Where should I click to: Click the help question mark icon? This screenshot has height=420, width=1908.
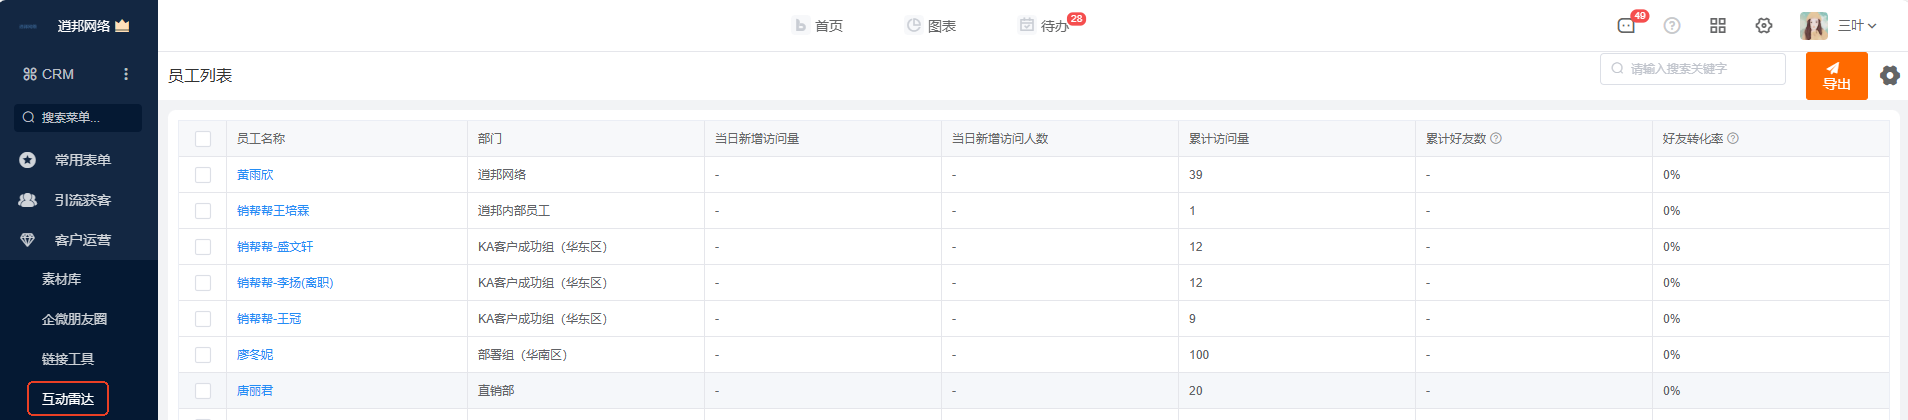pos(1672,26)
